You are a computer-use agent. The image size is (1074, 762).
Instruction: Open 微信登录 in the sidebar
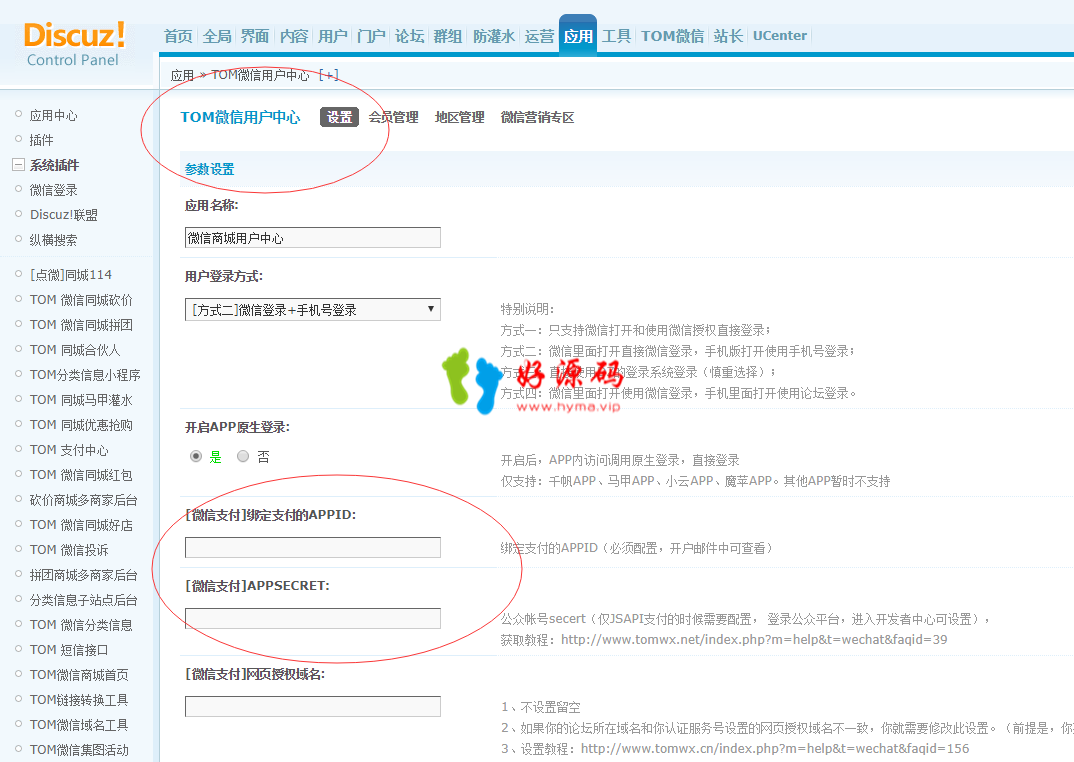[x=53, y=190]
